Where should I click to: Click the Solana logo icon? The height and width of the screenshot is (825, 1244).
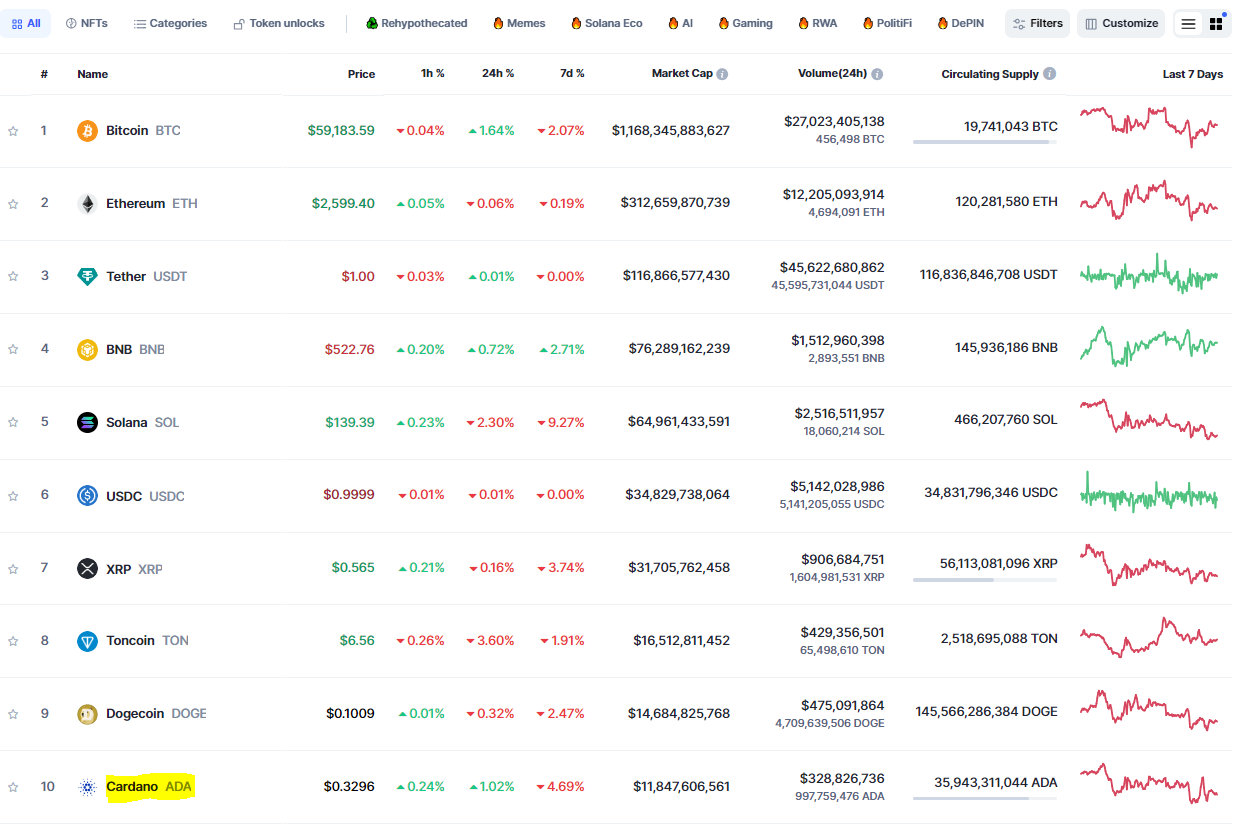pos(88,423)
